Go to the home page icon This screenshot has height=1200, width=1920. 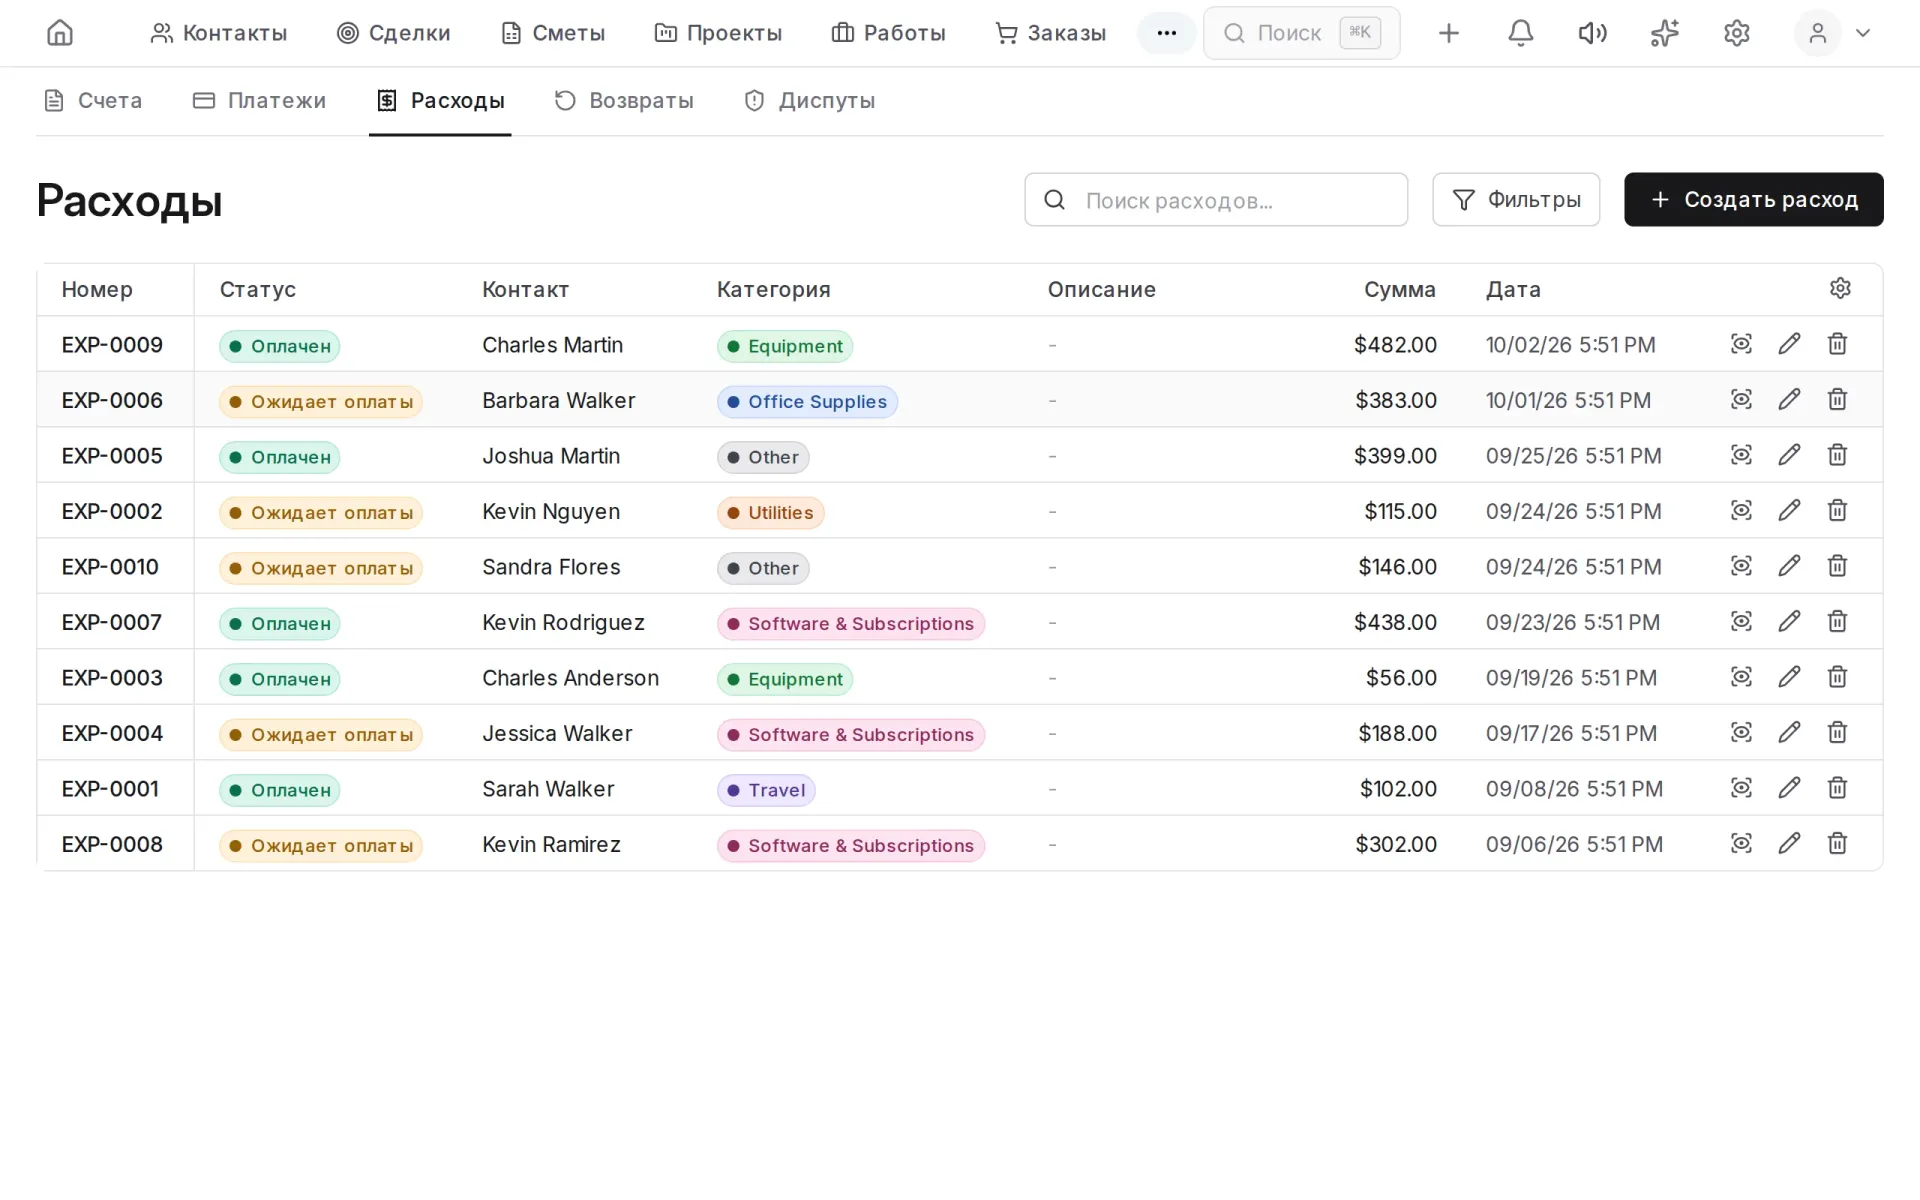click(x=60, y=33)
